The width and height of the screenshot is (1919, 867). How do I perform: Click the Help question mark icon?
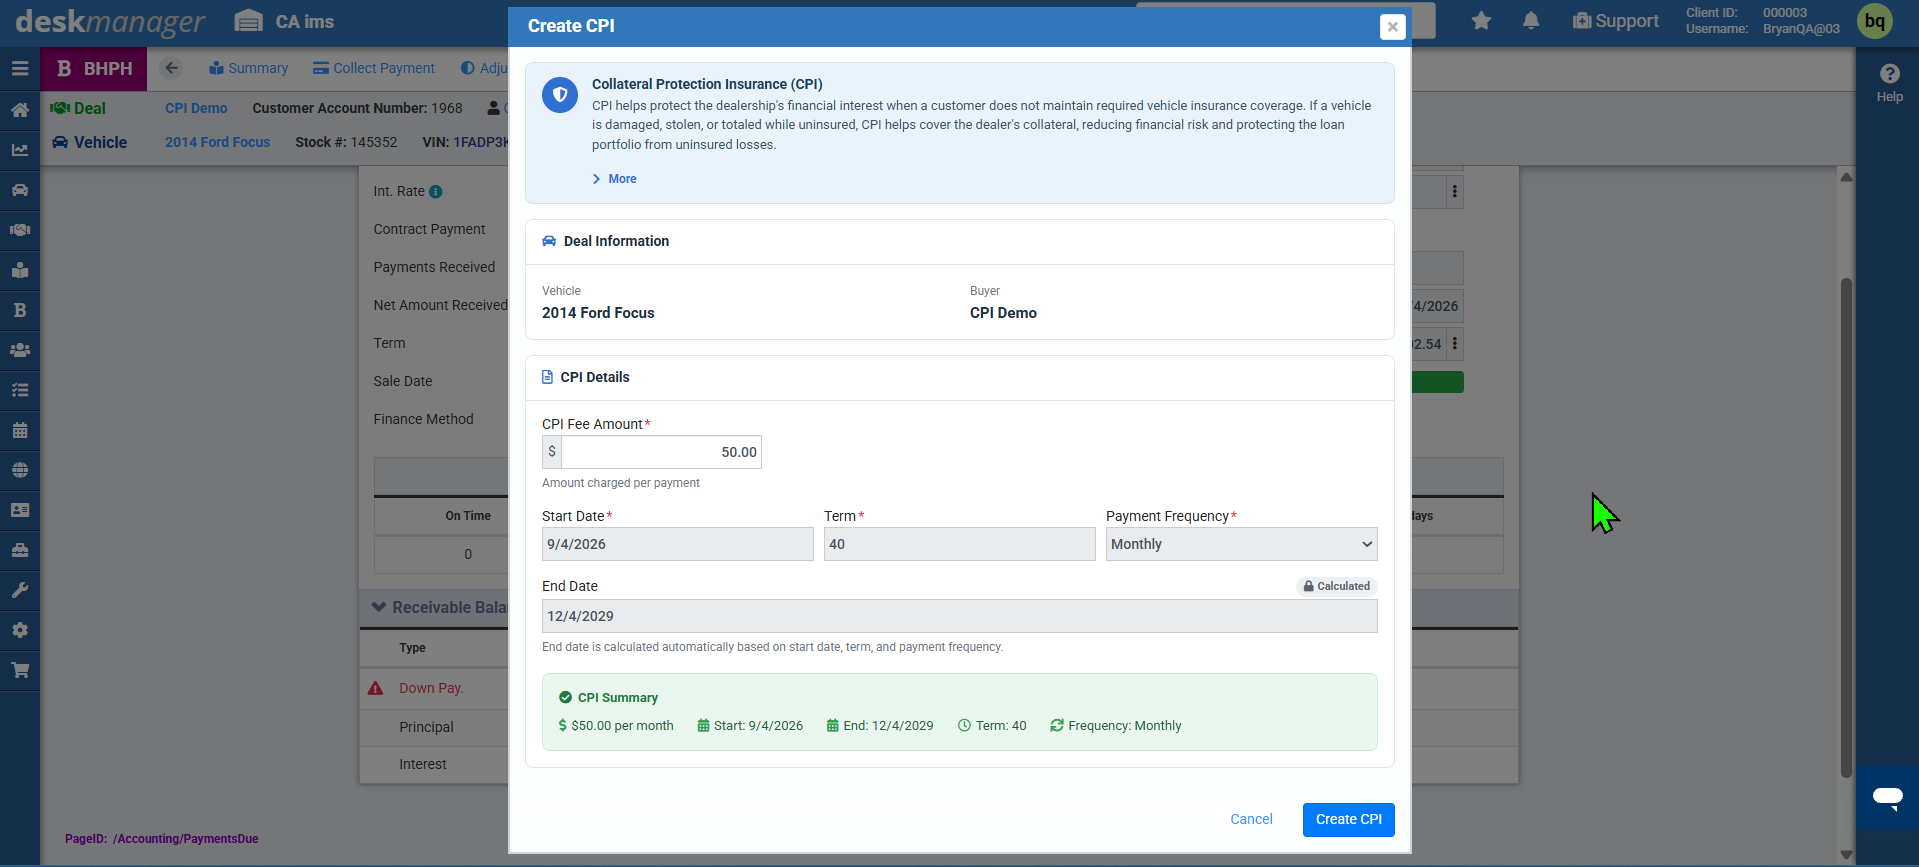tap(1890, 74)
